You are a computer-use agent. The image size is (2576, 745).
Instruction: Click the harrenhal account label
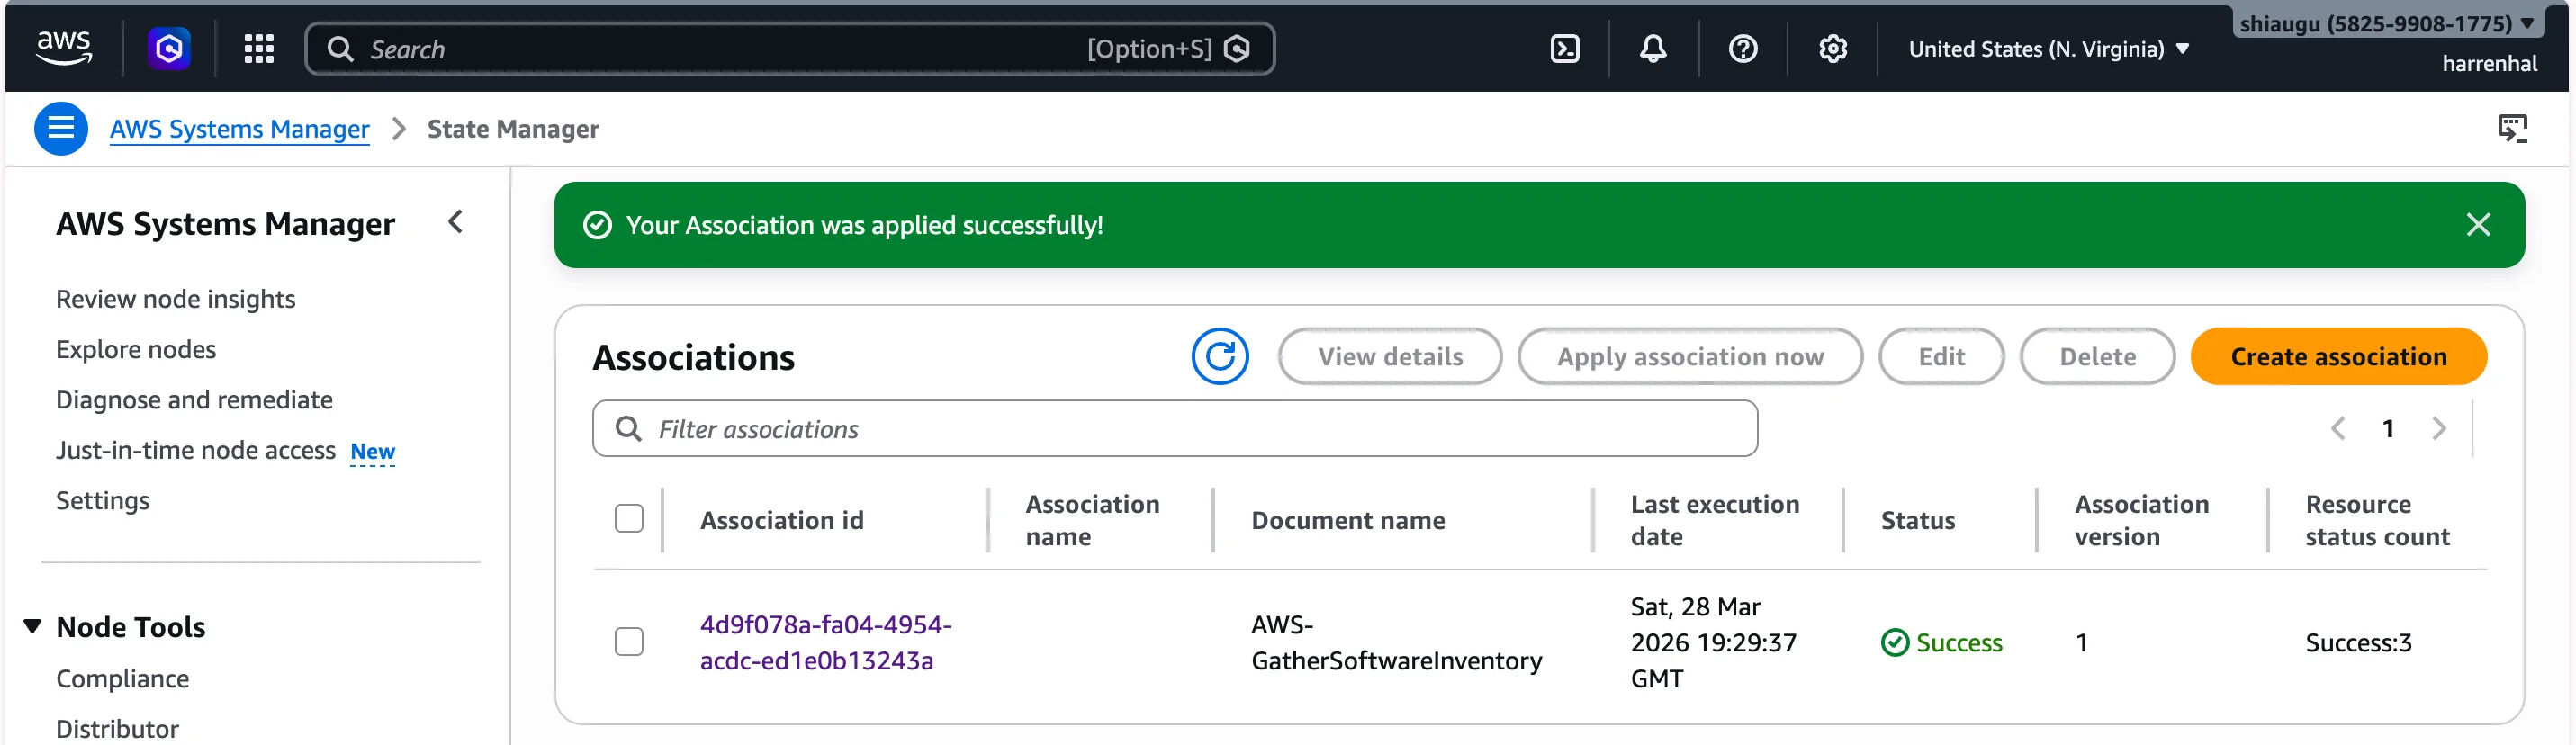[2490, 64]
